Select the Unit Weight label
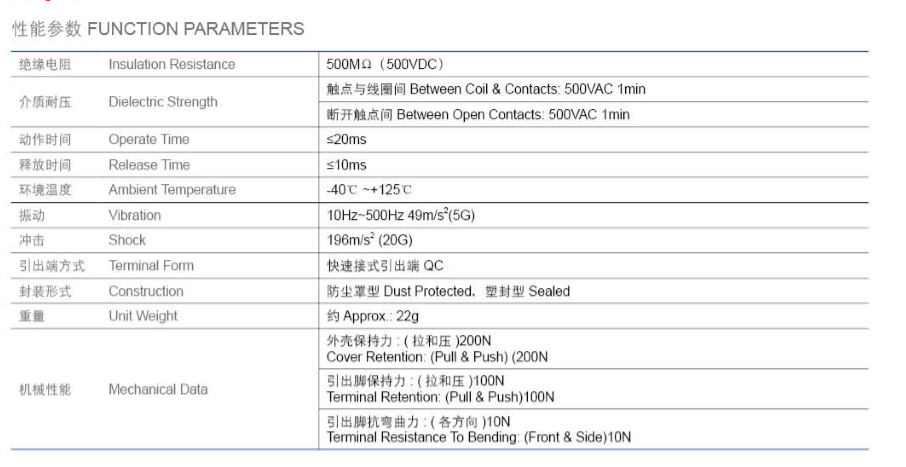The height and width of the screenshot is (467, 906). pos(143,316)
